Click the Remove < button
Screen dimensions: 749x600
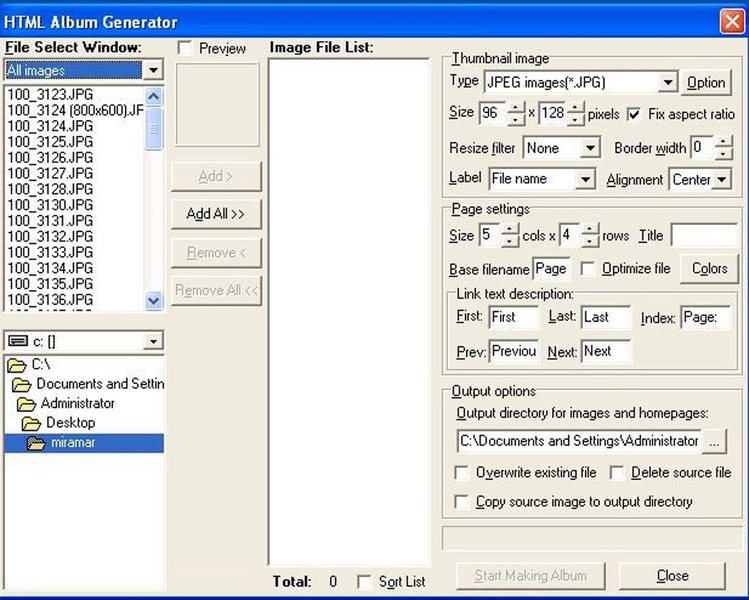coord(216,252)
